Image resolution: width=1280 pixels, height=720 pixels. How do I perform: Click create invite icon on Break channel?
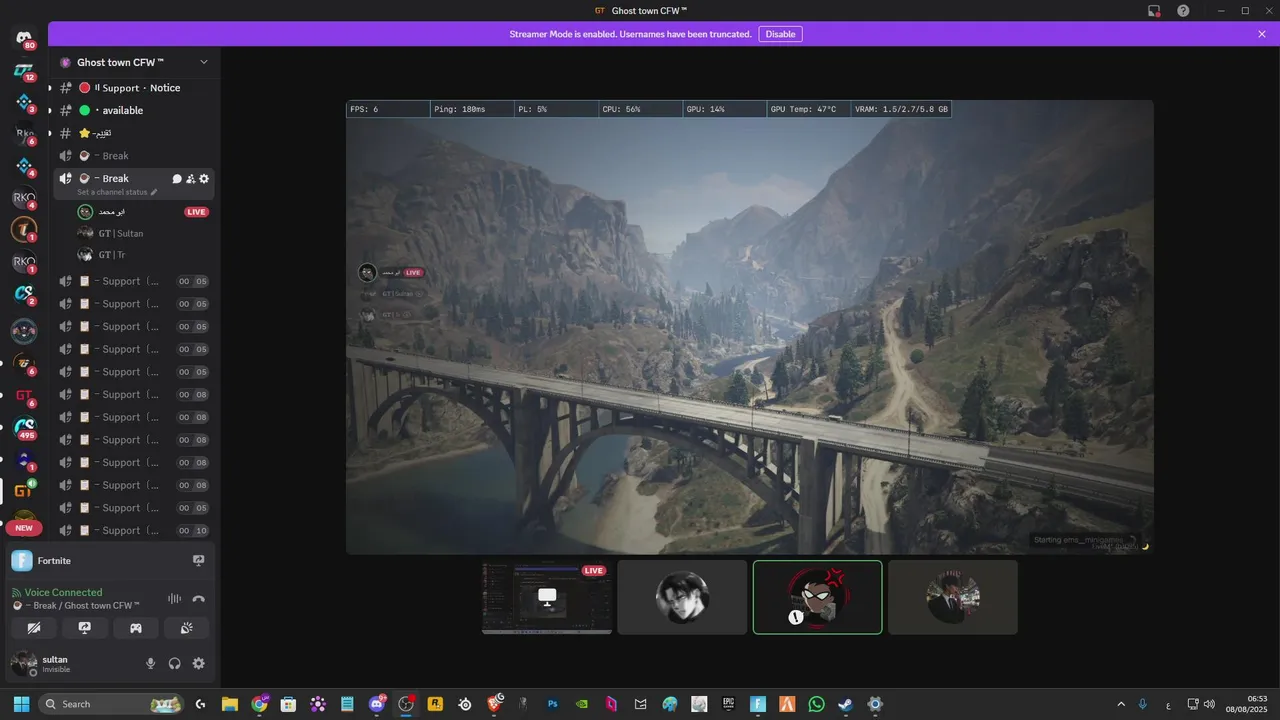tap(190, 179)
